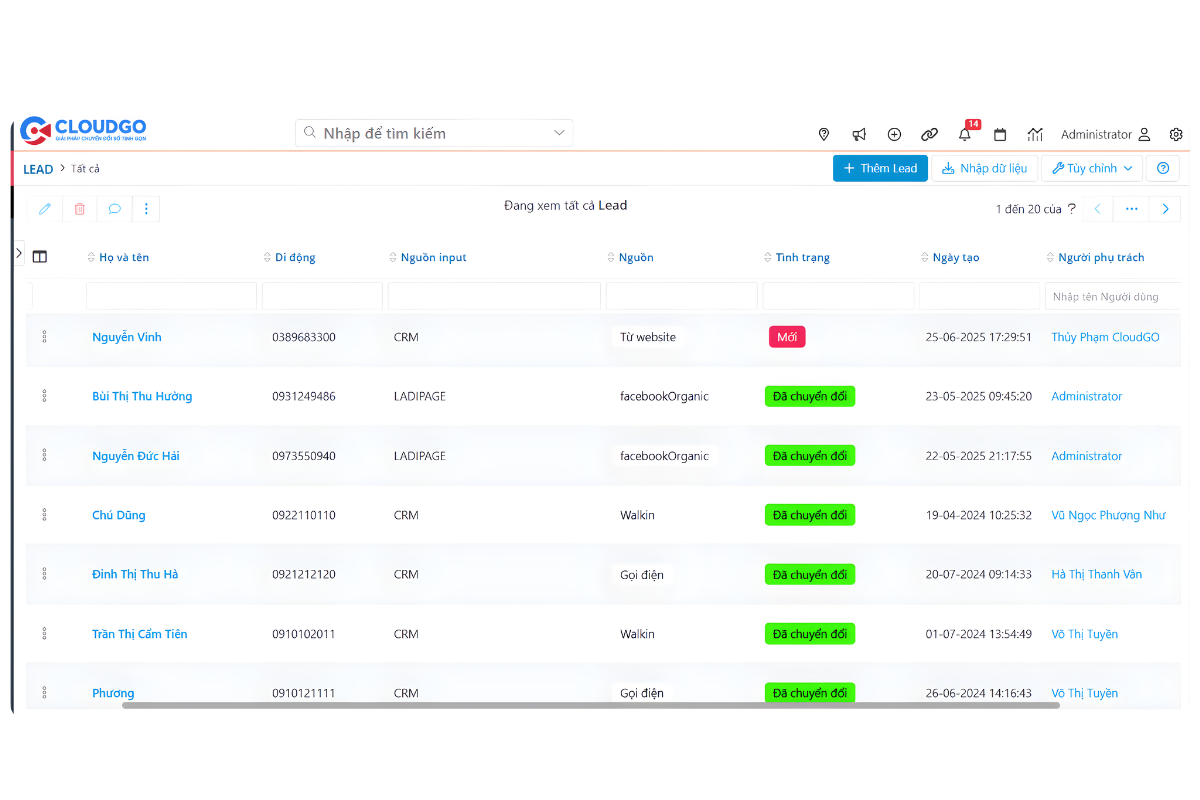Open the chart reports icon
1200x800 pixels.
click(x=1035, y=134)
